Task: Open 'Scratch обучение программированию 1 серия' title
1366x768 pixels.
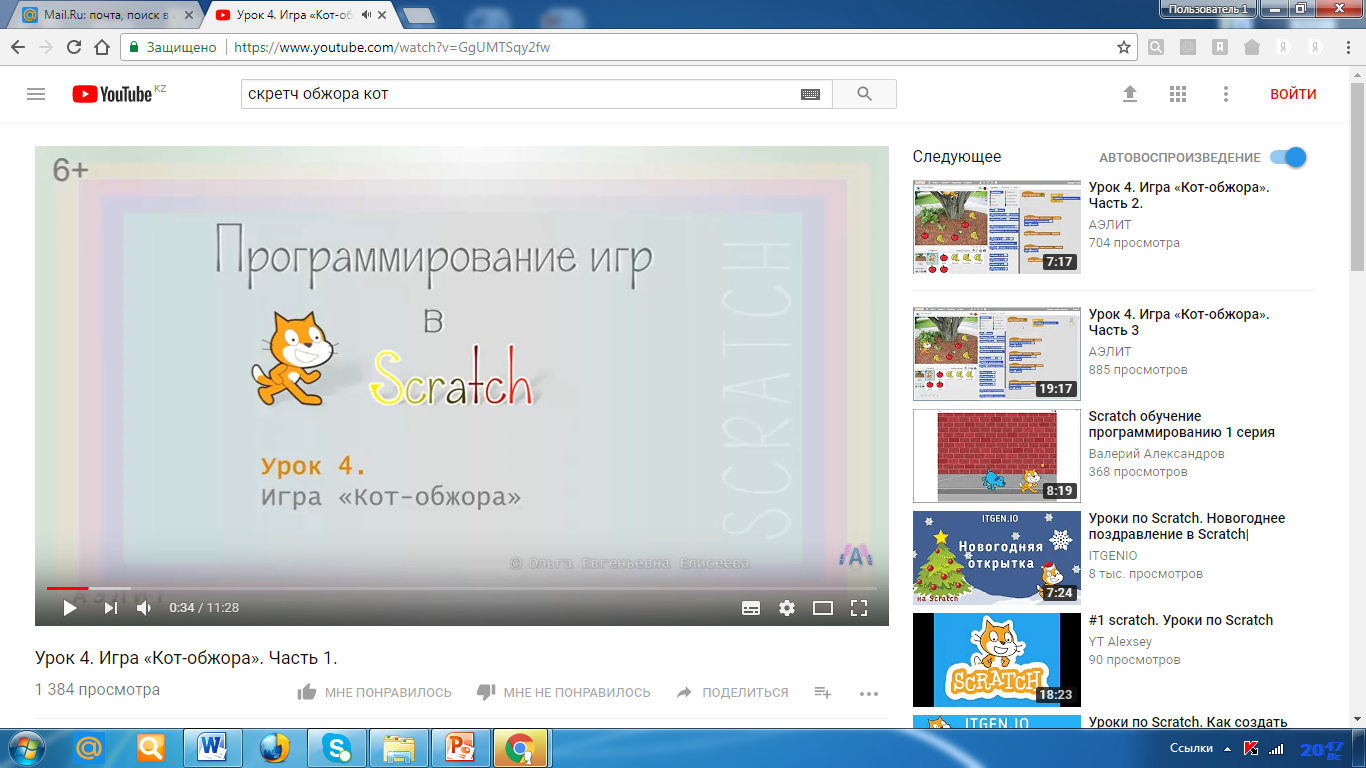Action: [1181, 424]
